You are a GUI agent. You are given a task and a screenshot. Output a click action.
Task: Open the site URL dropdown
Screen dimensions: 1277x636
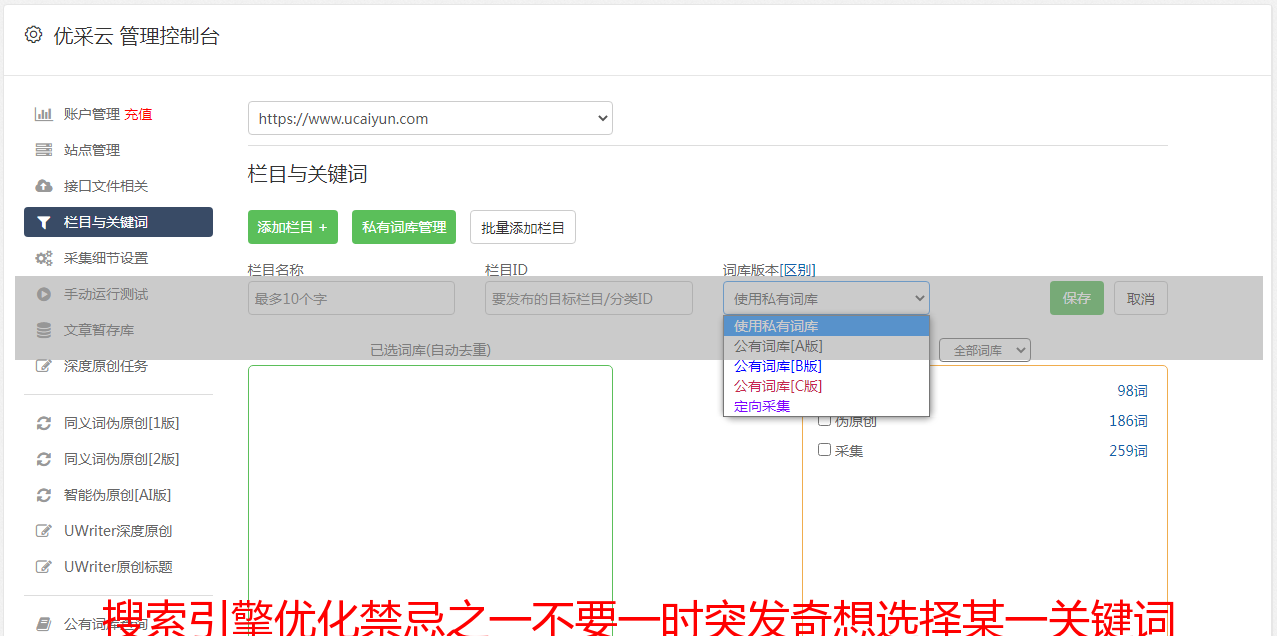[430, 118]
